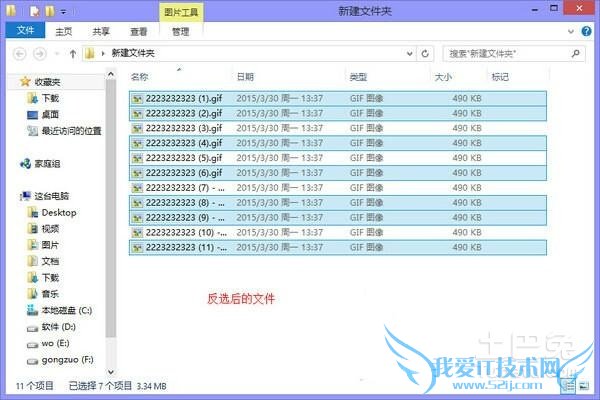The height and width of the screenshot is (400, 600).
Task: Sort by the 标记 column header
Action: [500, 77]
